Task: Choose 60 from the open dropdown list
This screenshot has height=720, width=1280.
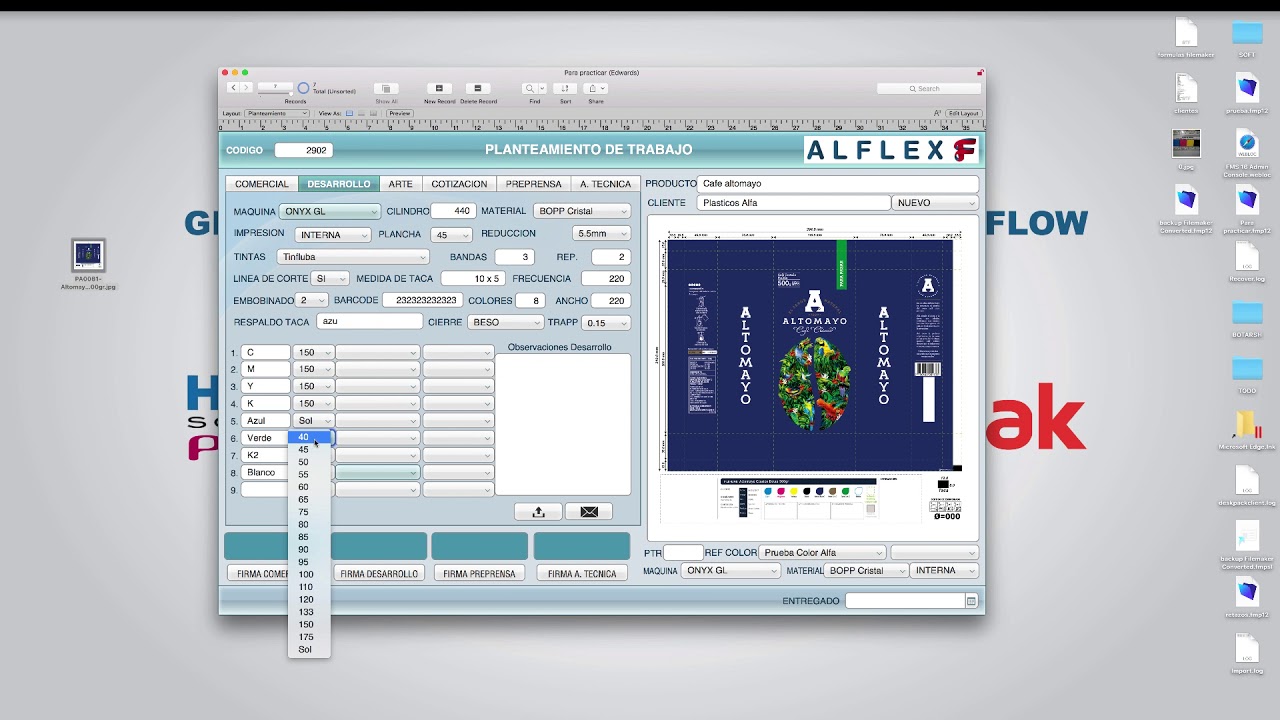Action: tap(309, 487)
